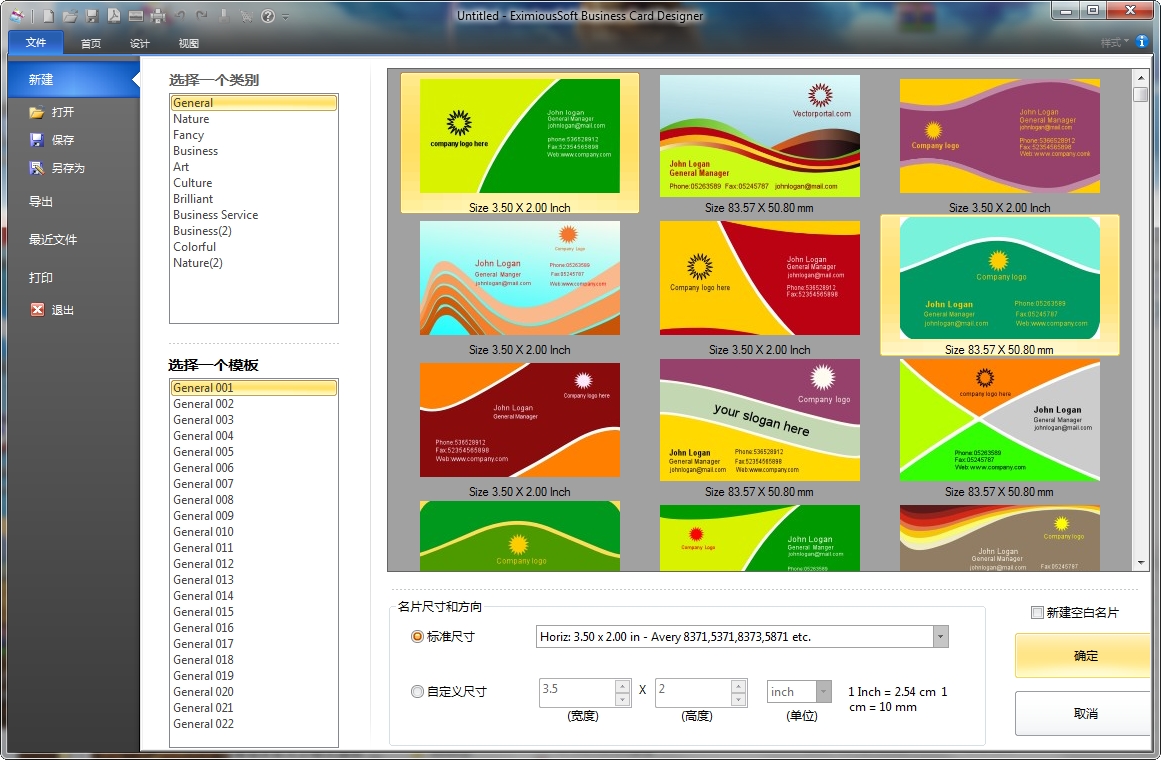Open a file via the Open folder icon
Image resolution: width=1161 pixels, height=760 pixels.
(69, 15)
